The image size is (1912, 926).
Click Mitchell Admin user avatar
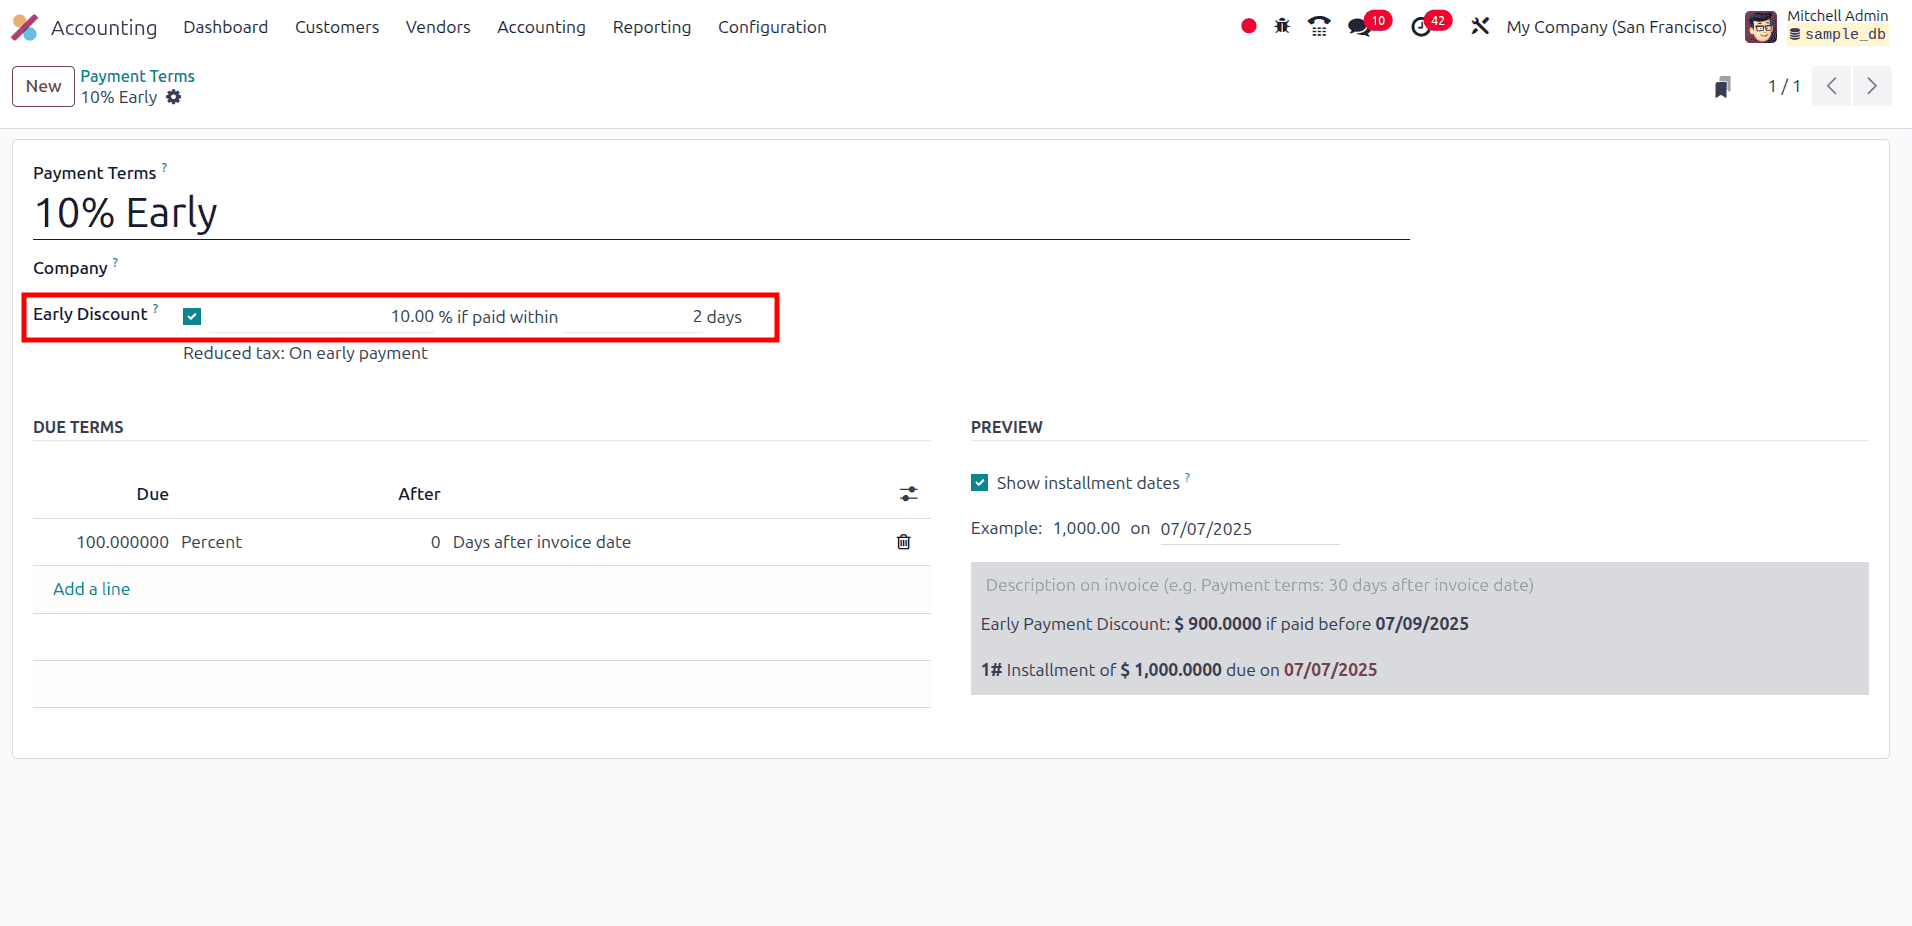[1760, 27]
